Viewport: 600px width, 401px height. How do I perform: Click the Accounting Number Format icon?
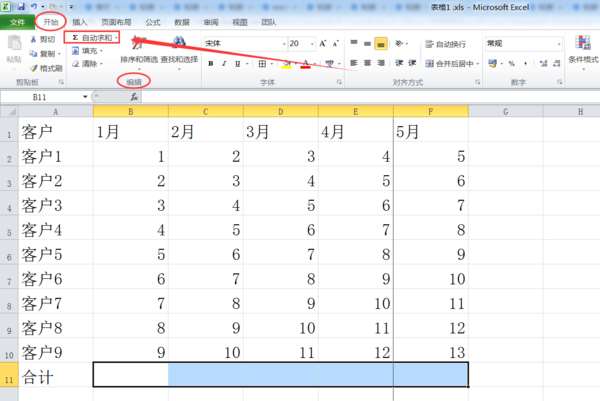(493, 63)
